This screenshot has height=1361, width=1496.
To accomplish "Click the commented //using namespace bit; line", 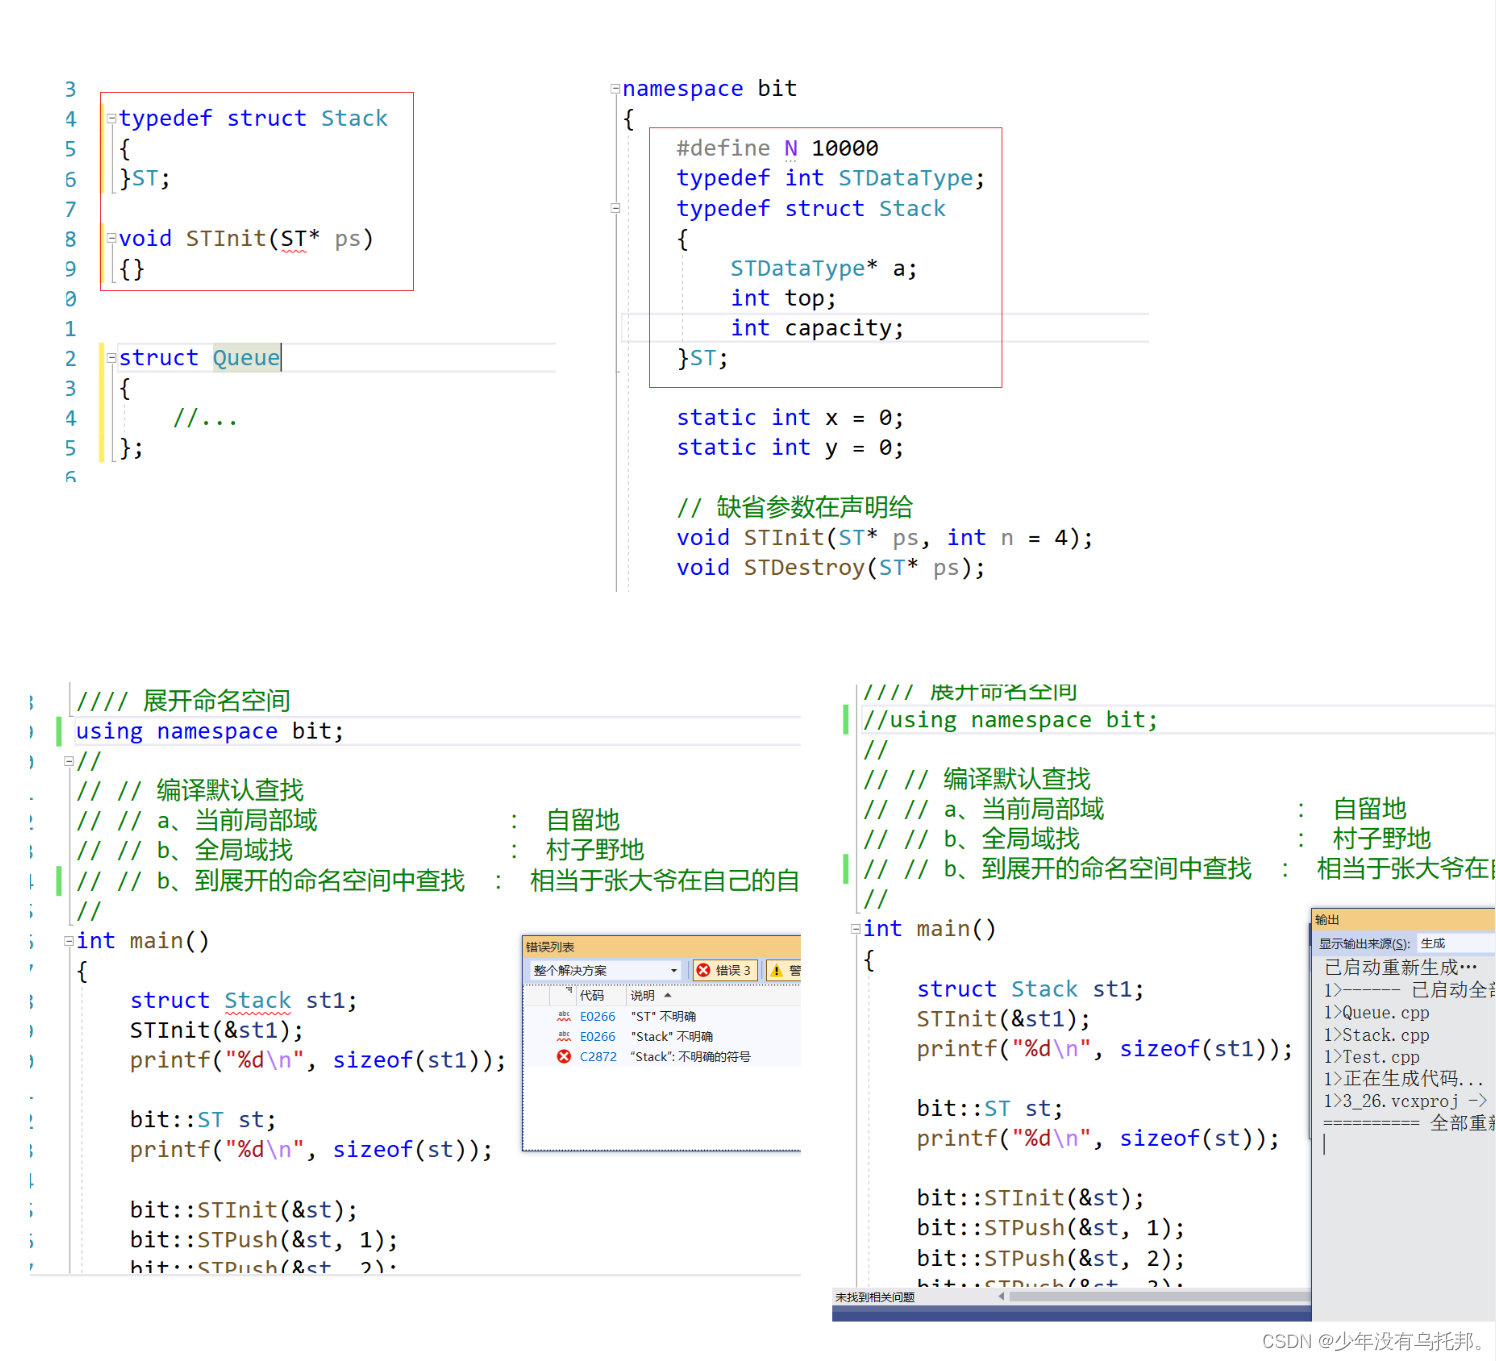I will (1010, 720).
